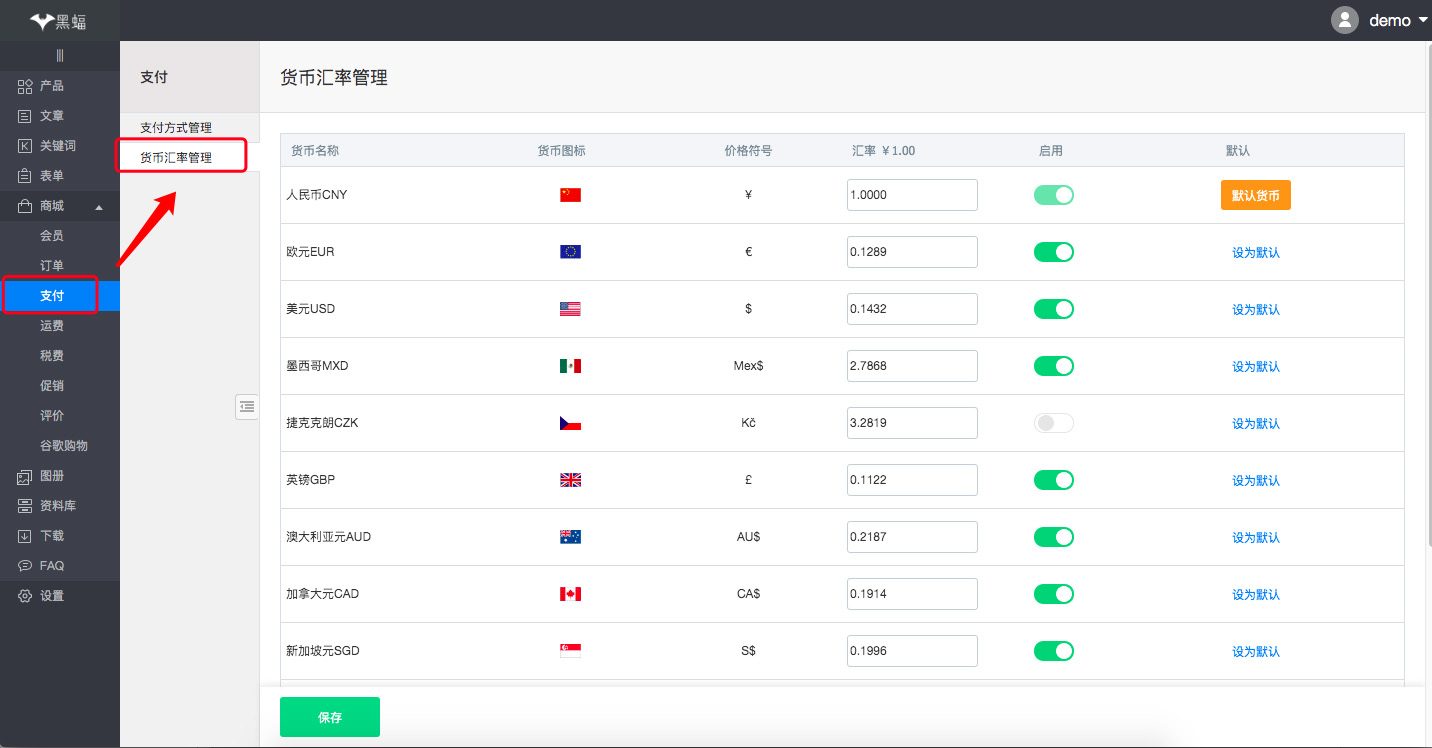The image size is (1432, 748).
Task: Click the Keywords icon in sidebar
Action: point(25,146)
